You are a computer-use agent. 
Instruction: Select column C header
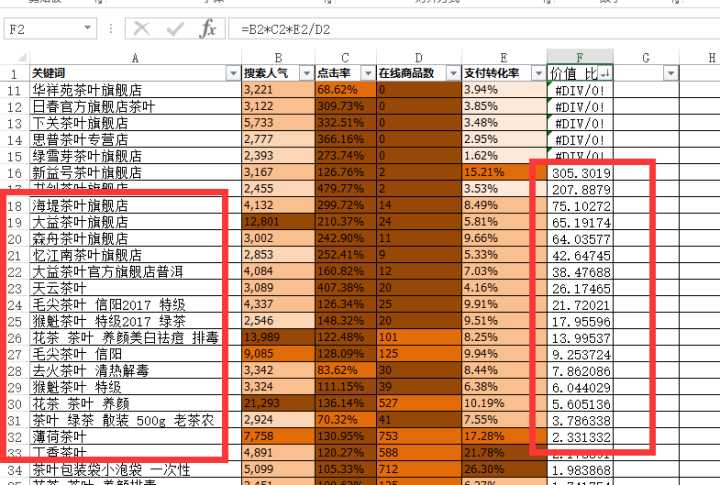(x=345, y=58)
